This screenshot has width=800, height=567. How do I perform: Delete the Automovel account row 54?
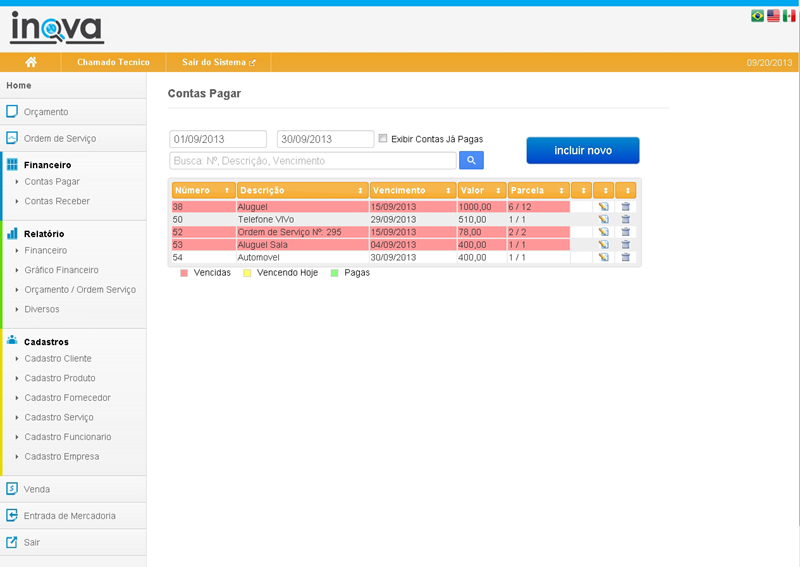(x=625, y=257)
